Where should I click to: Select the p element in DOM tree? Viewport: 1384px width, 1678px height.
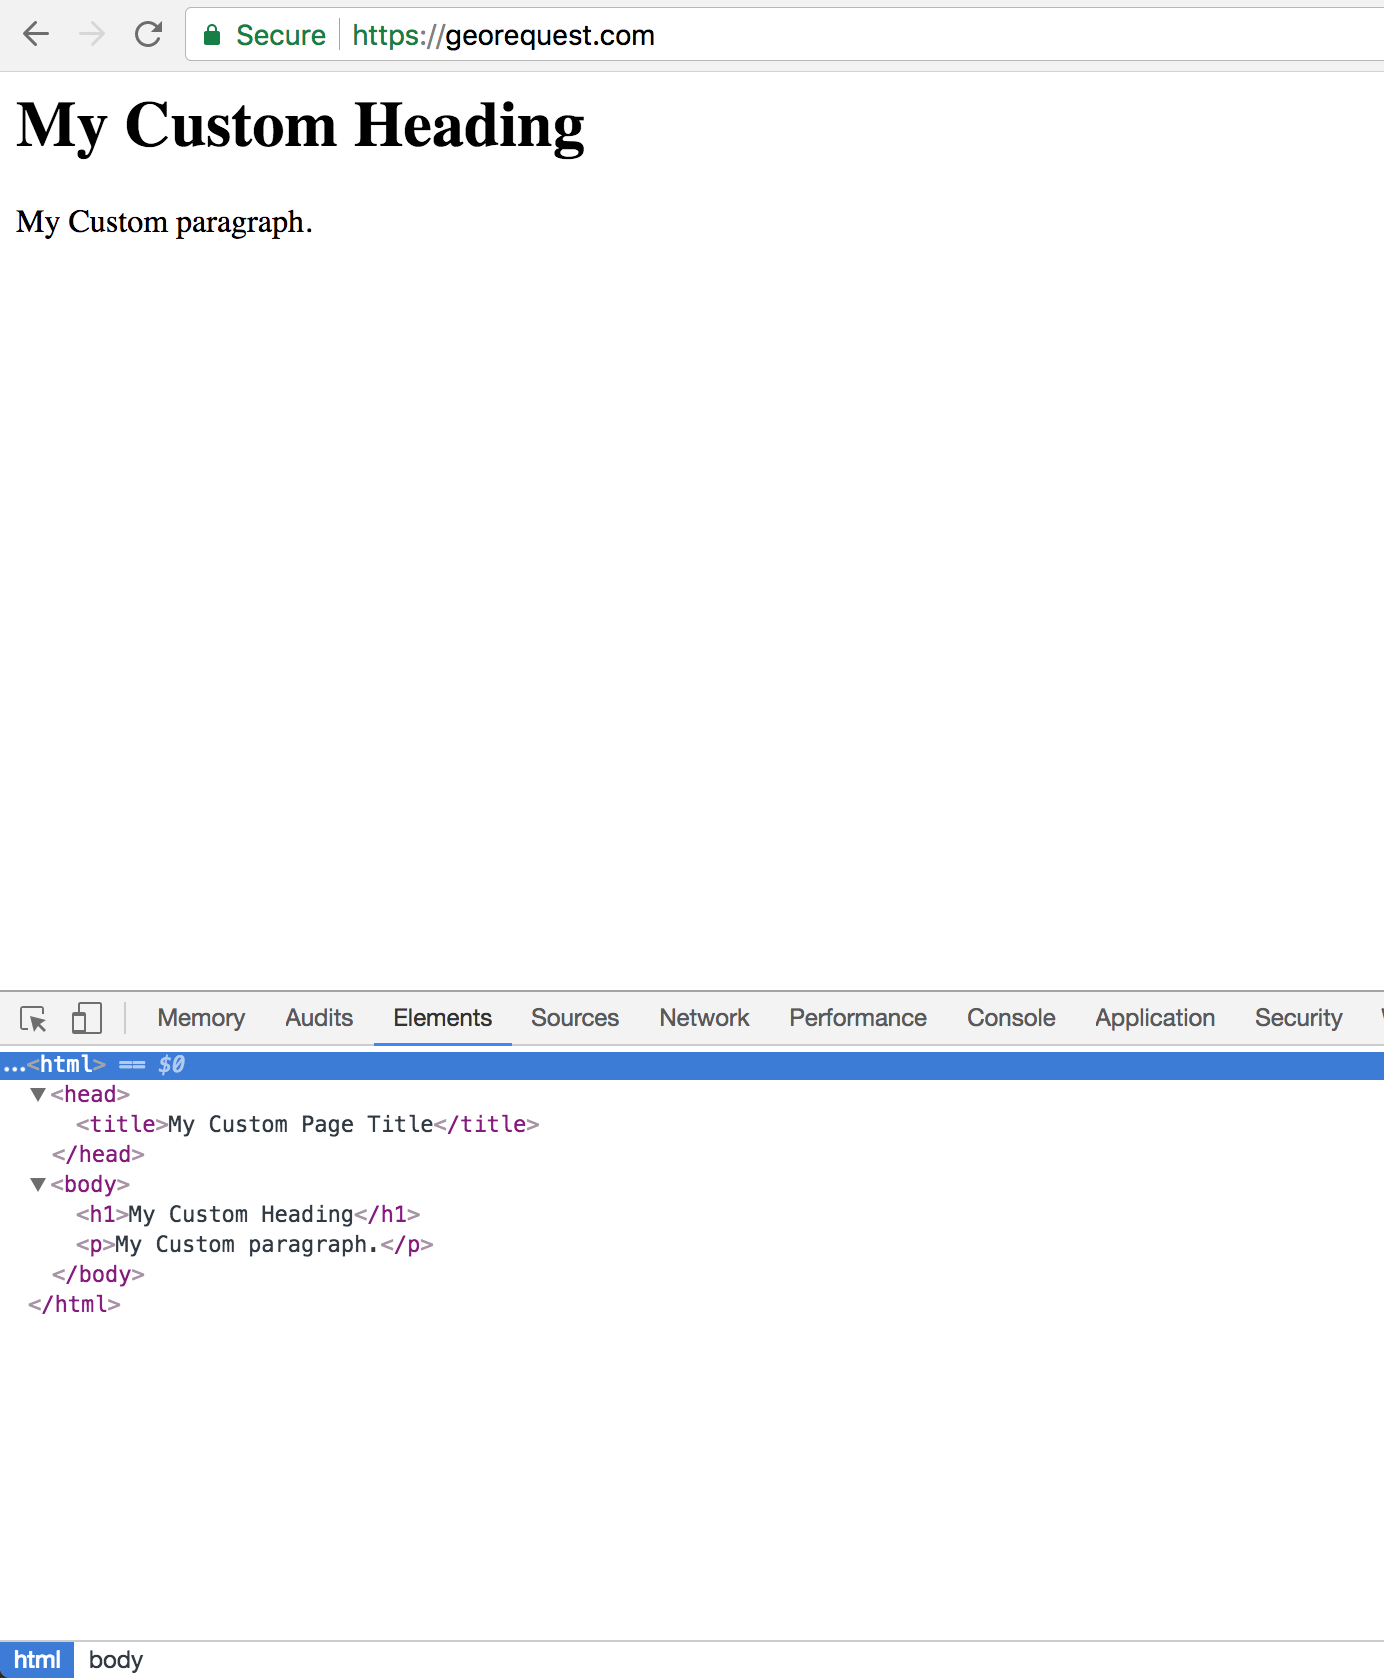pos(255,1244)
